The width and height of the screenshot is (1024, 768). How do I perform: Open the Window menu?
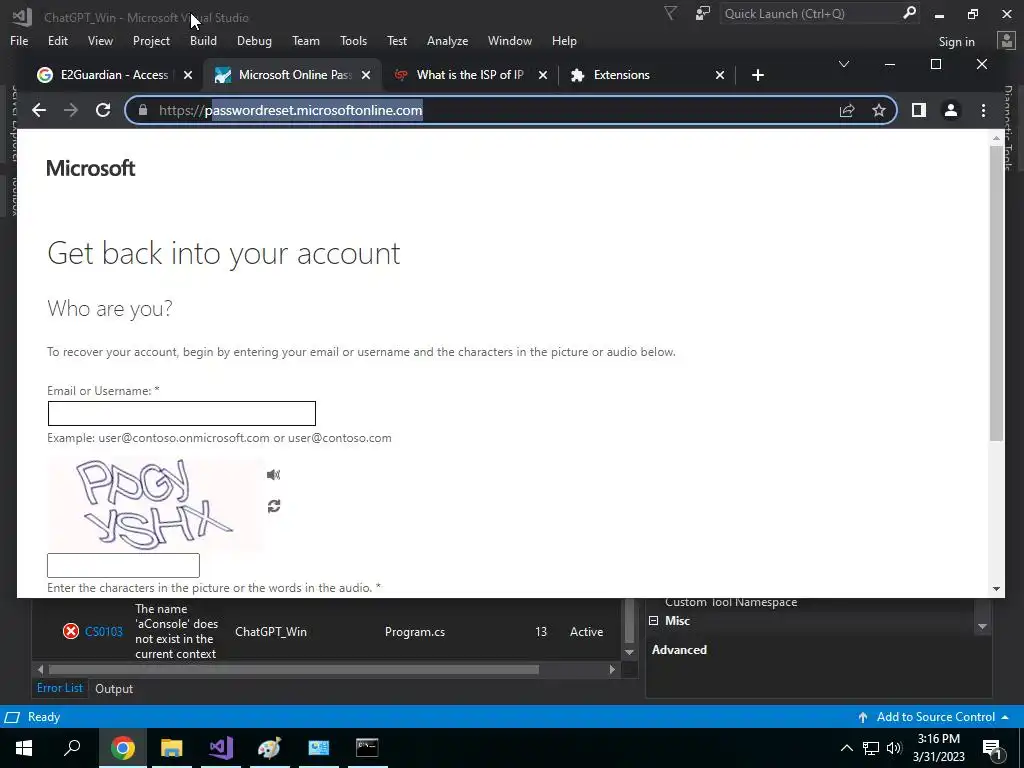[x=509, y=41]
